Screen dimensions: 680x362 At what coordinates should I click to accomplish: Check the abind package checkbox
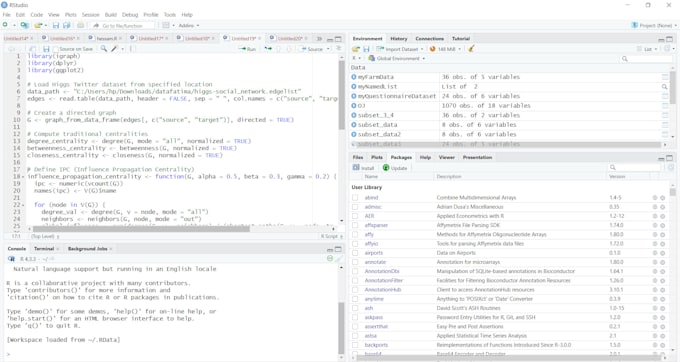pos(355,198)
